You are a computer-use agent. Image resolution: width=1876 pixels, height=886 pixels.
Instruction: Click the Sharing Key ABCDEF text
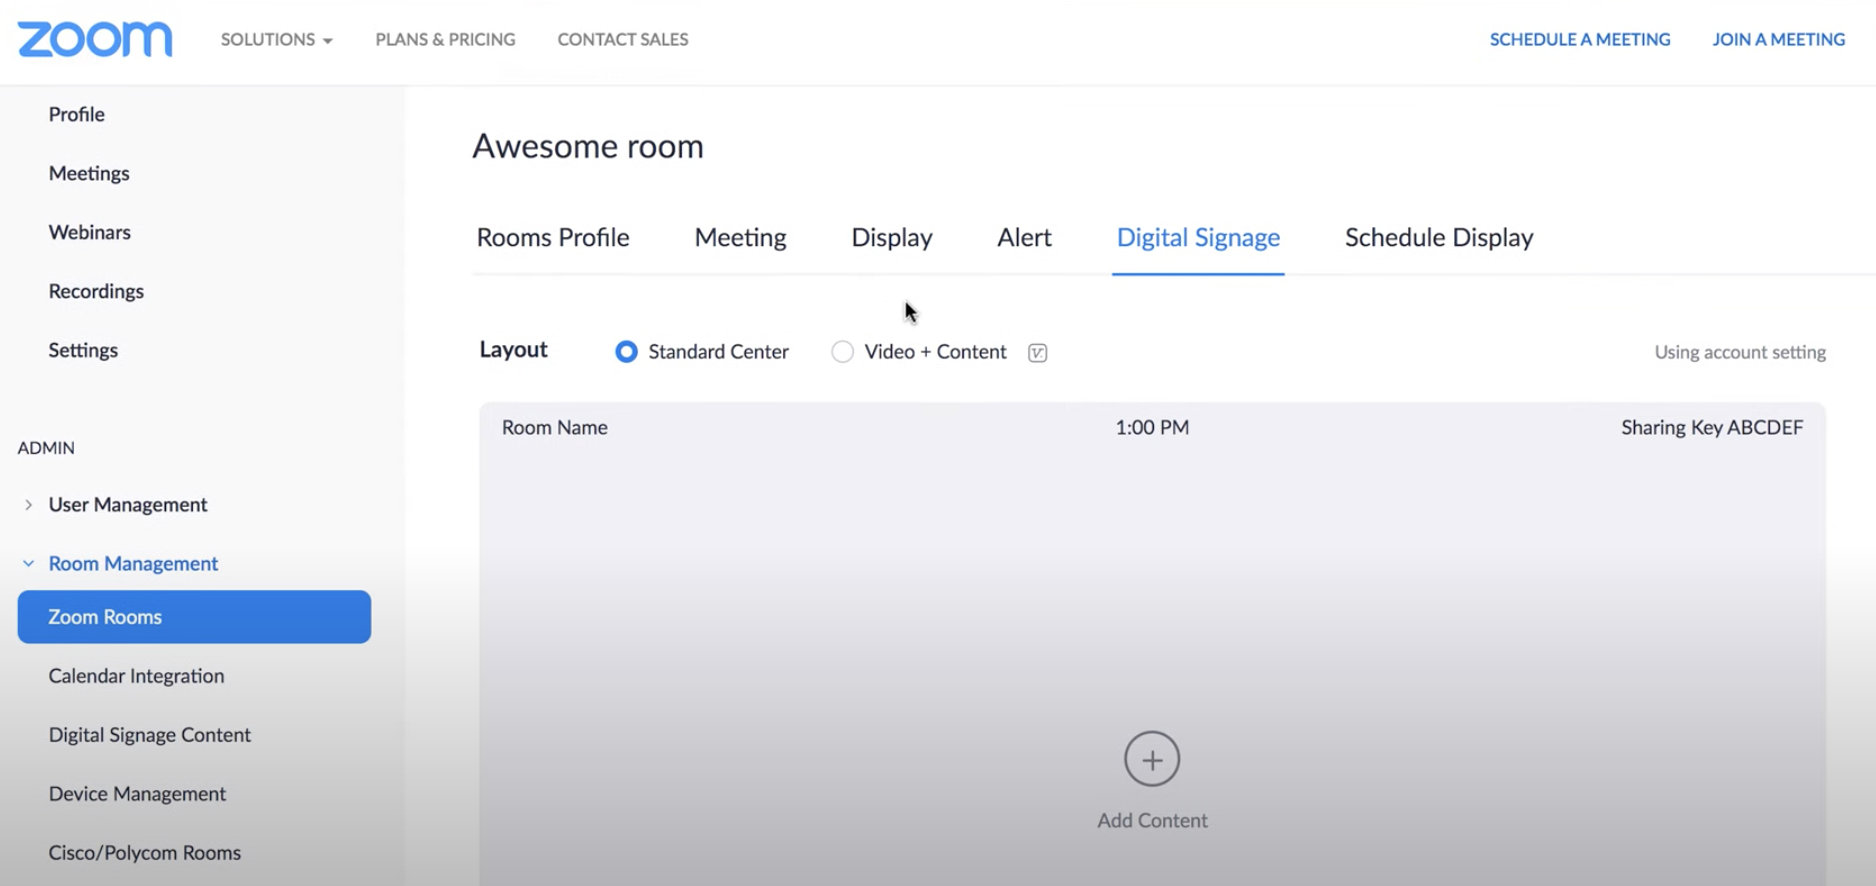point(1712,428)
